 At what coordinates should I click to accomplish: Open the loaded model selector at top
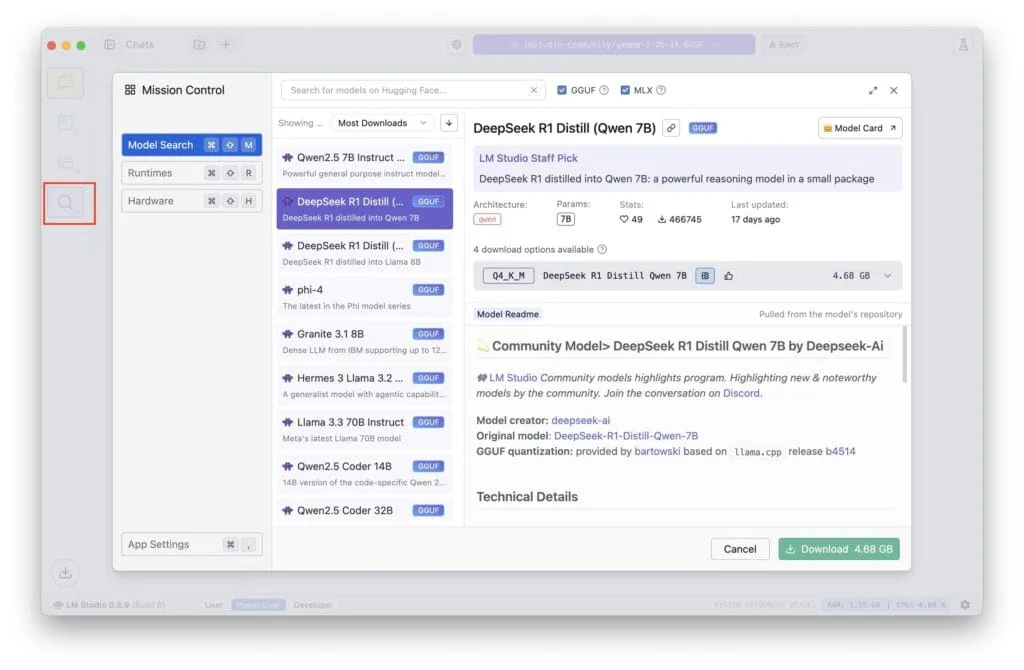pyautogui.click(x=613, y=45)
